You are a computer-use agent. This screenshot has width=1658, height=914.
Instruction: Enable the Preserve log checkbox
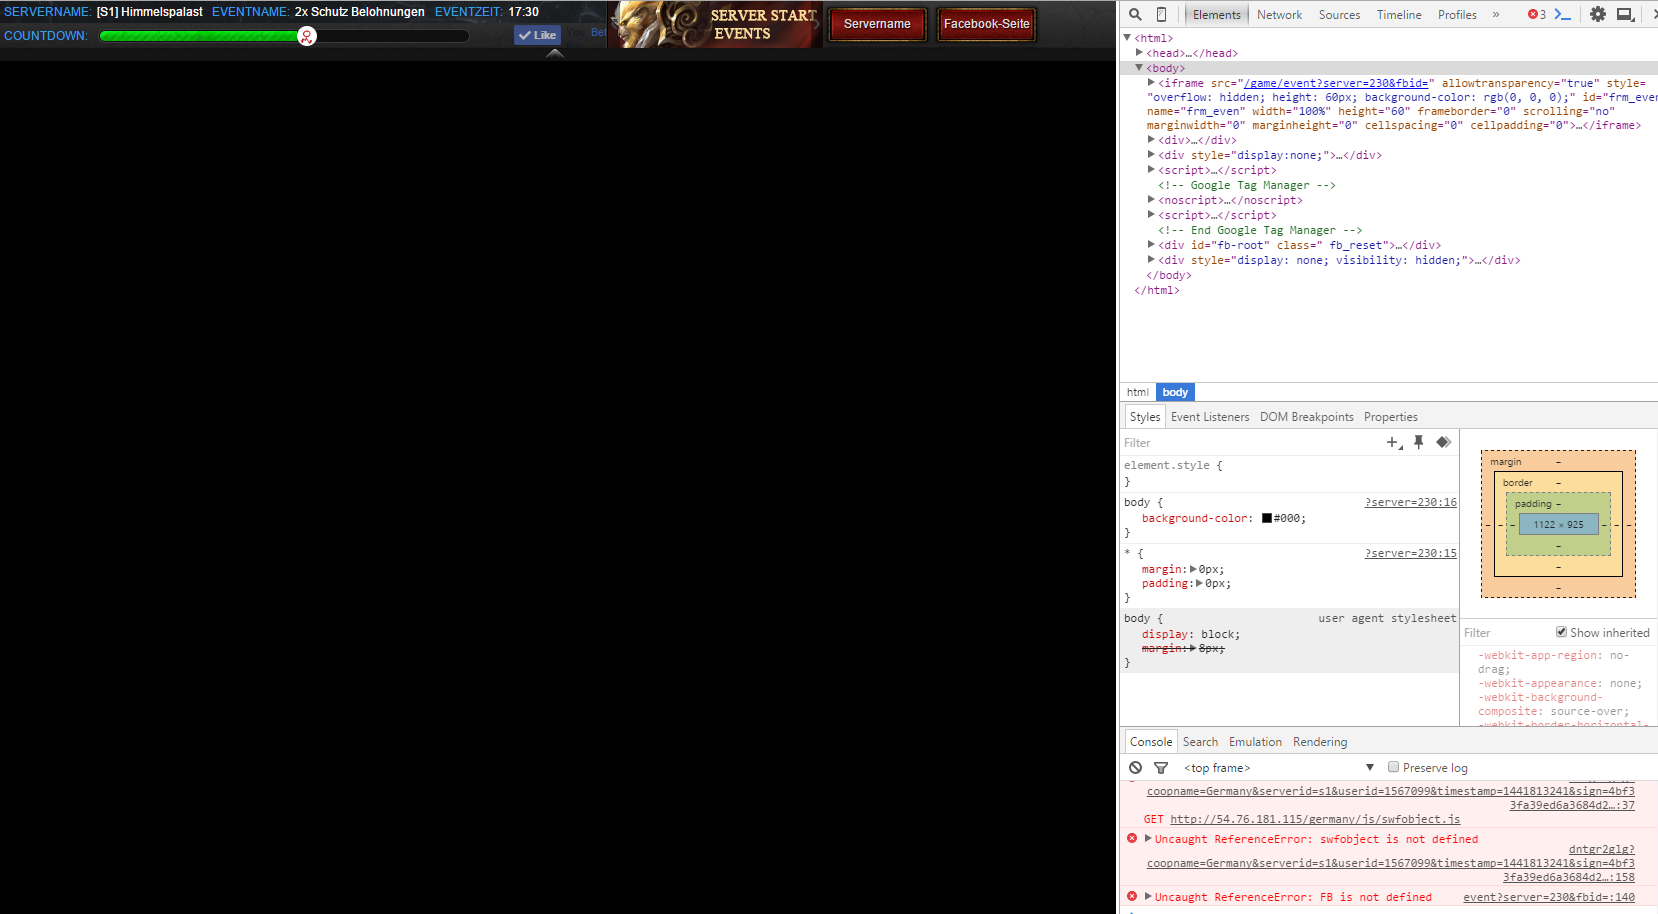point(1393,767)
